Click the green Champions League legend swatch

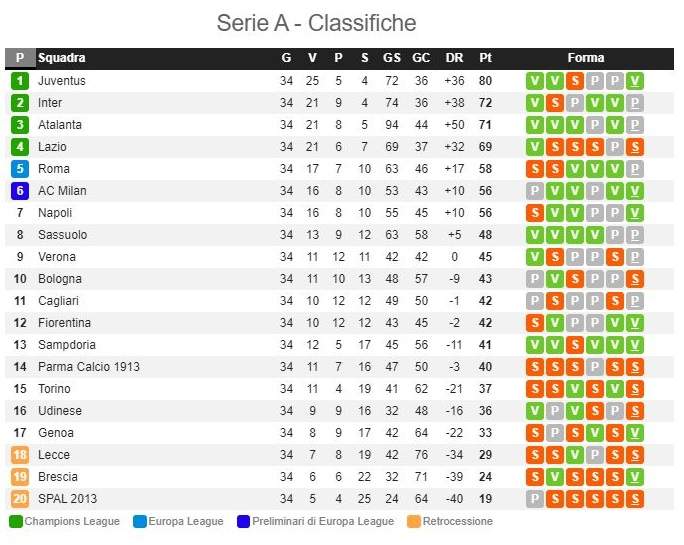15,521
